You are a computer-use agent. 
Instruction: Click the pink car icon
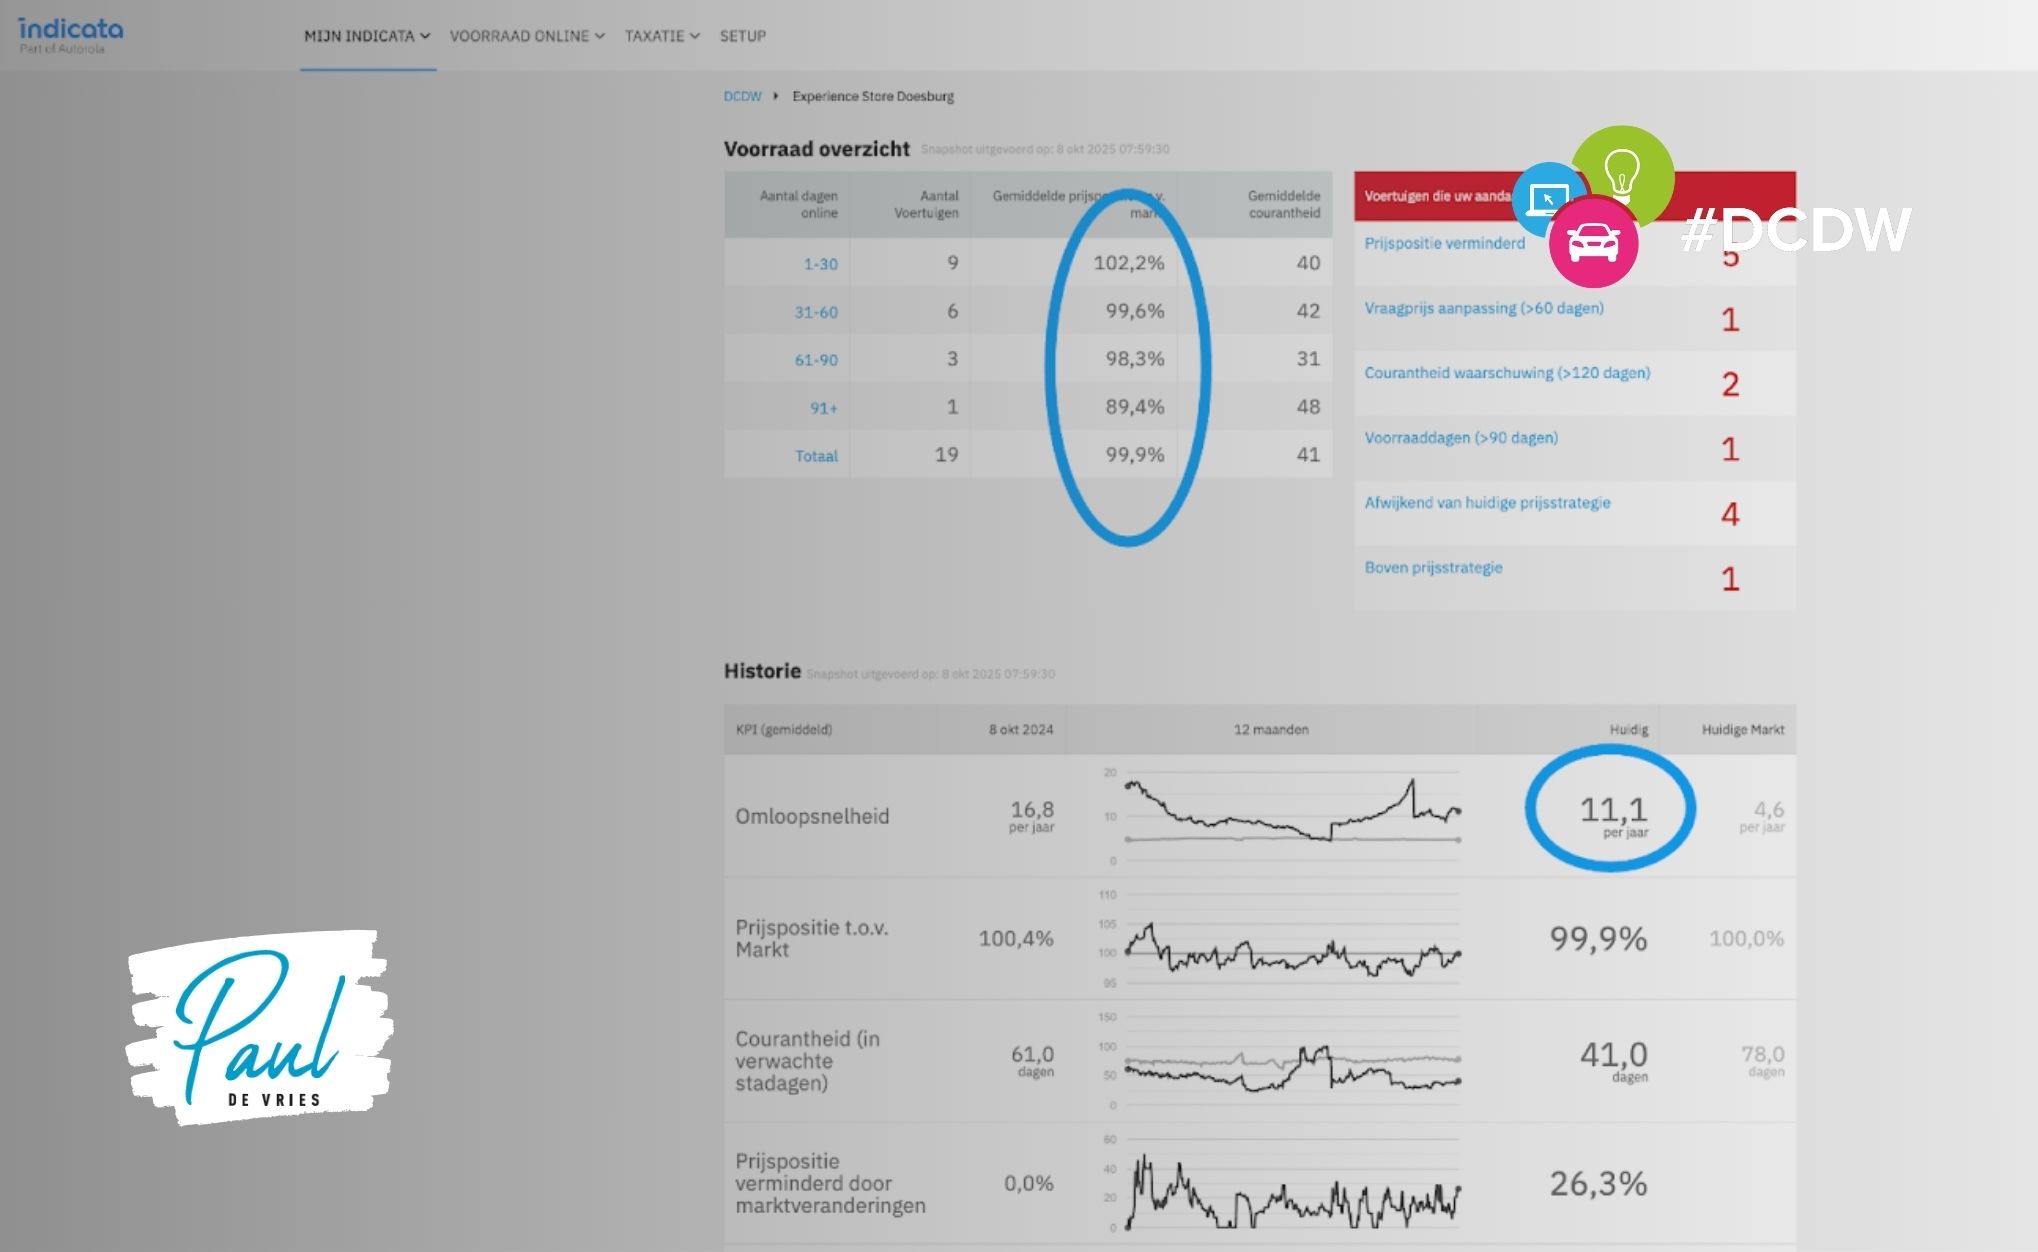1593,242
